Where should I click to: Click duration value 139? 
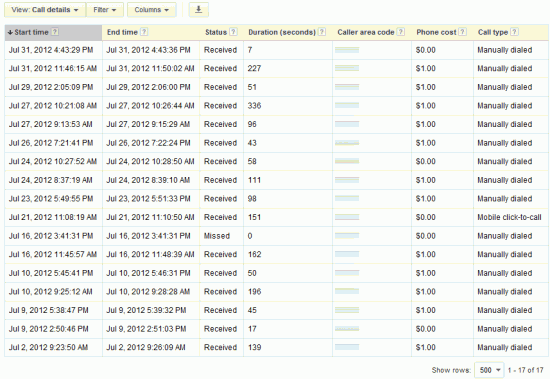[254, 347]
